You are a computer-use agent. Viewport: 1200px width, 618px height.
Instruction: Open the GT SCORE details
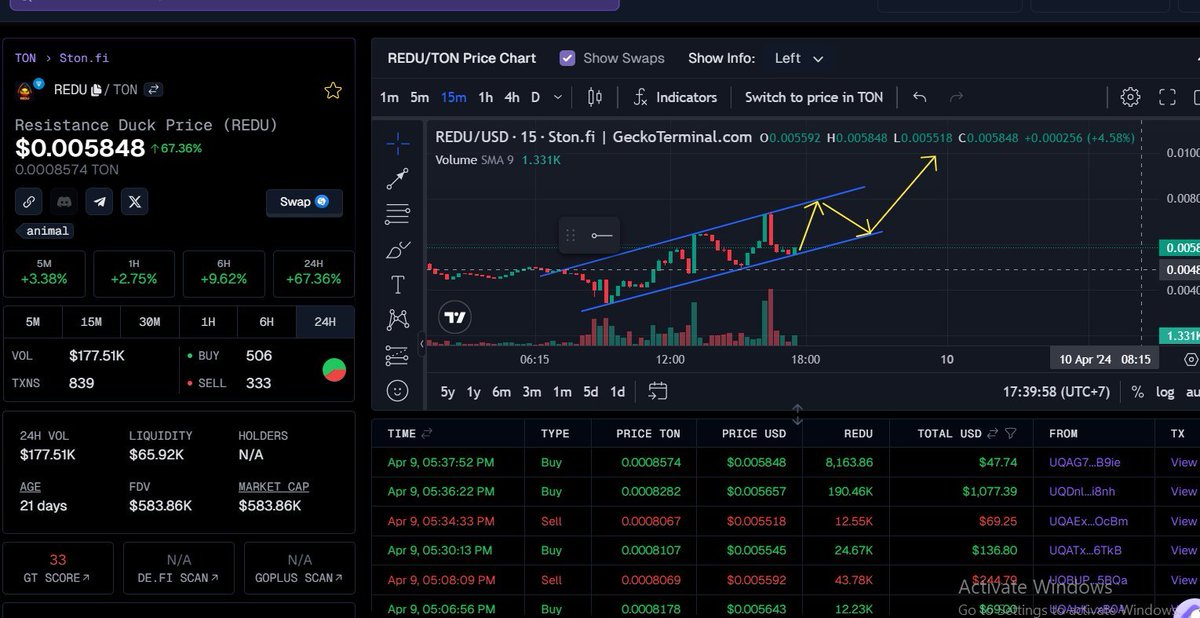57,569
